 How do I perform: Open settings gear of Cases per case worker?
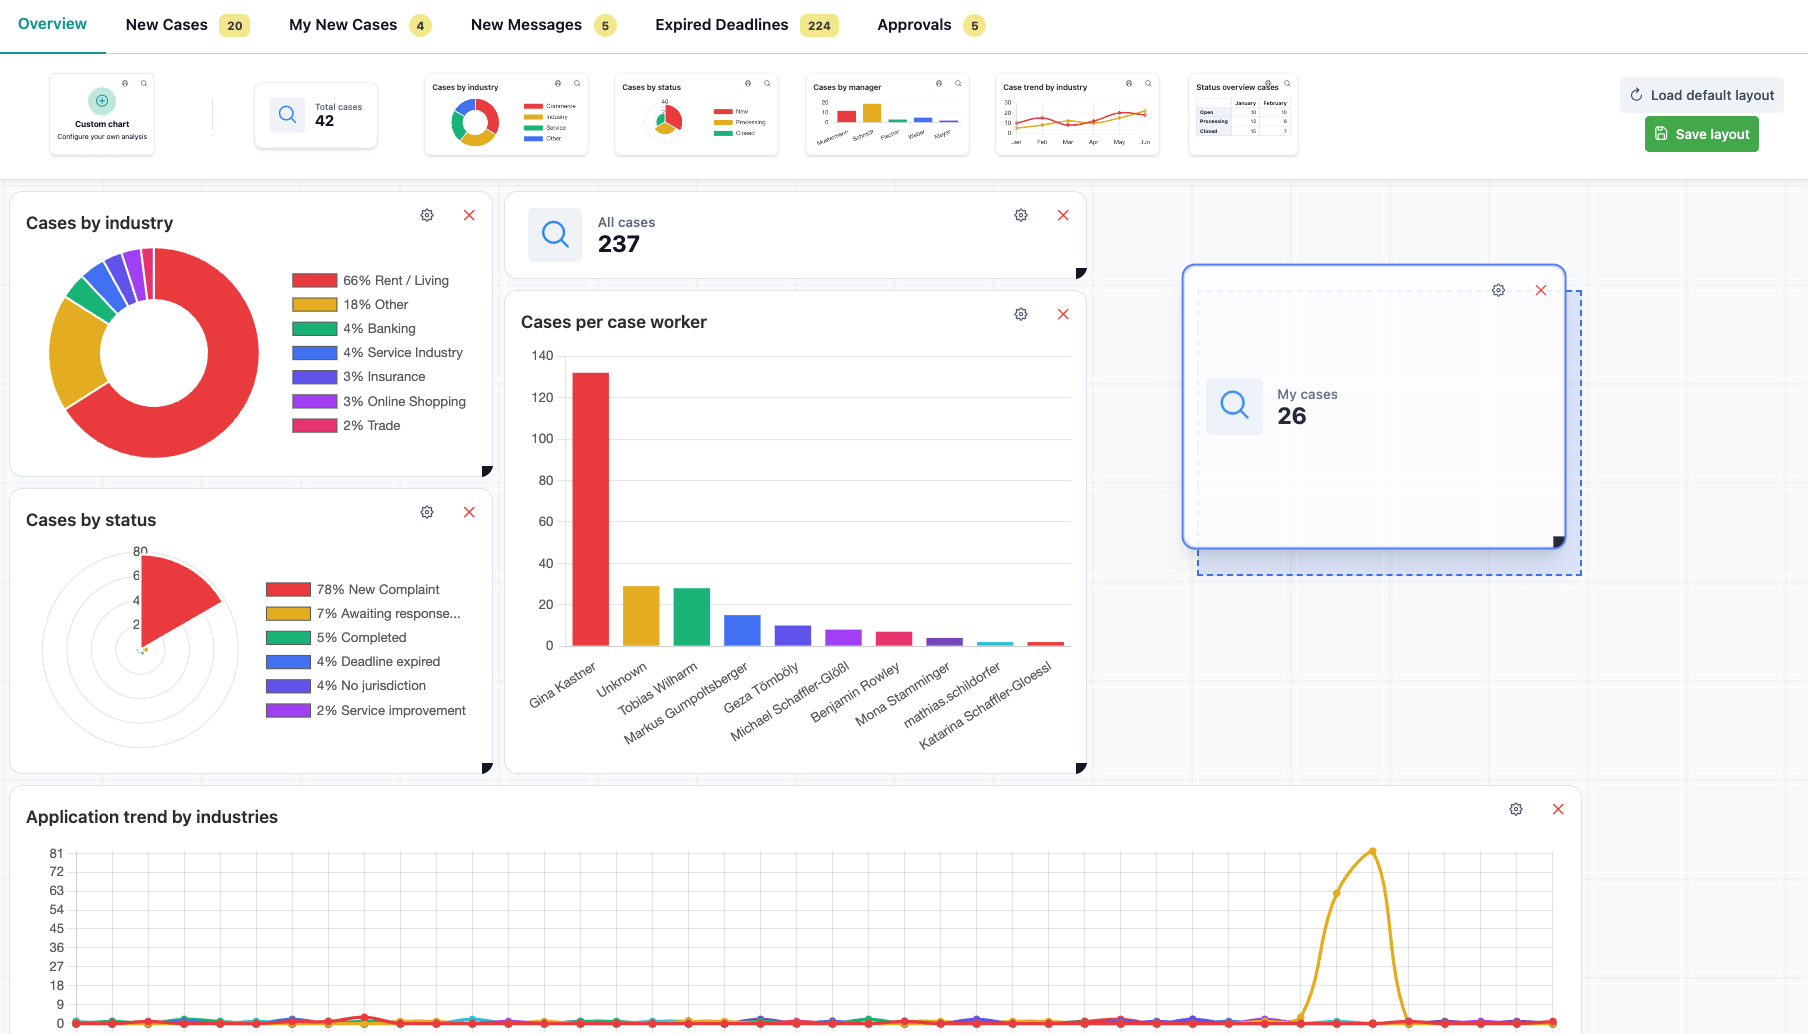(1021, 314)
